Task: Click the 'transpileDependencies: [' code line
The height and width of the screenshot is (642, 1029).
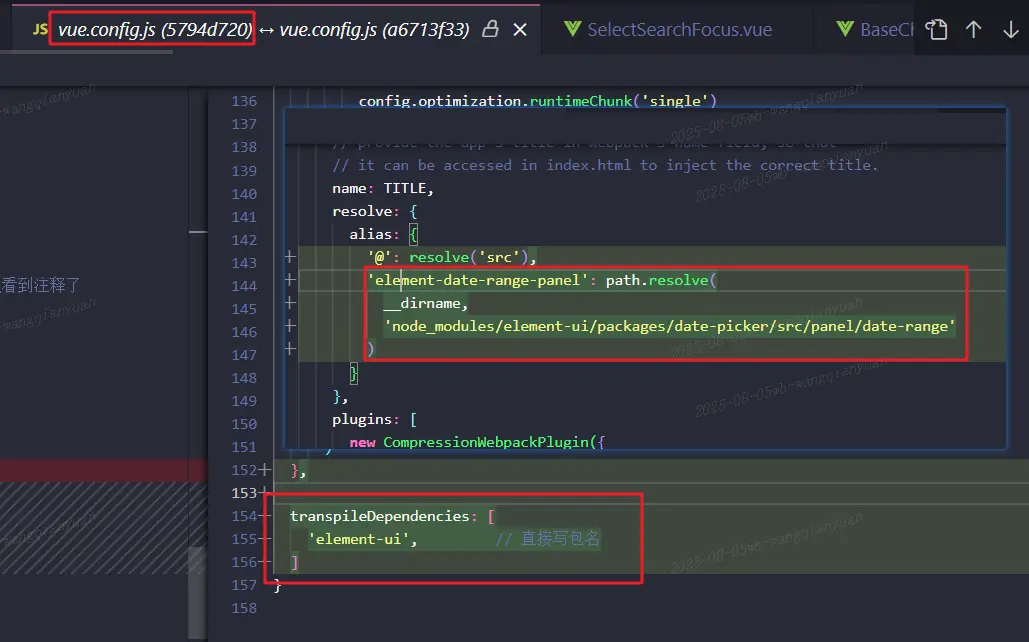Action: pos(392,516)
